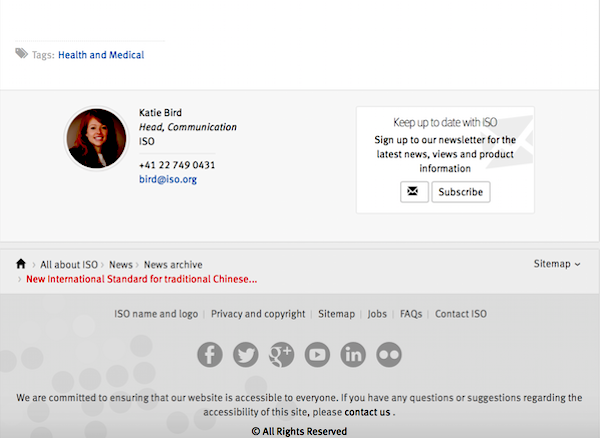600x438 pixels.
Task: Go to News archive breadcrumb
Action: pyautogui.click(x=173, y=265)
